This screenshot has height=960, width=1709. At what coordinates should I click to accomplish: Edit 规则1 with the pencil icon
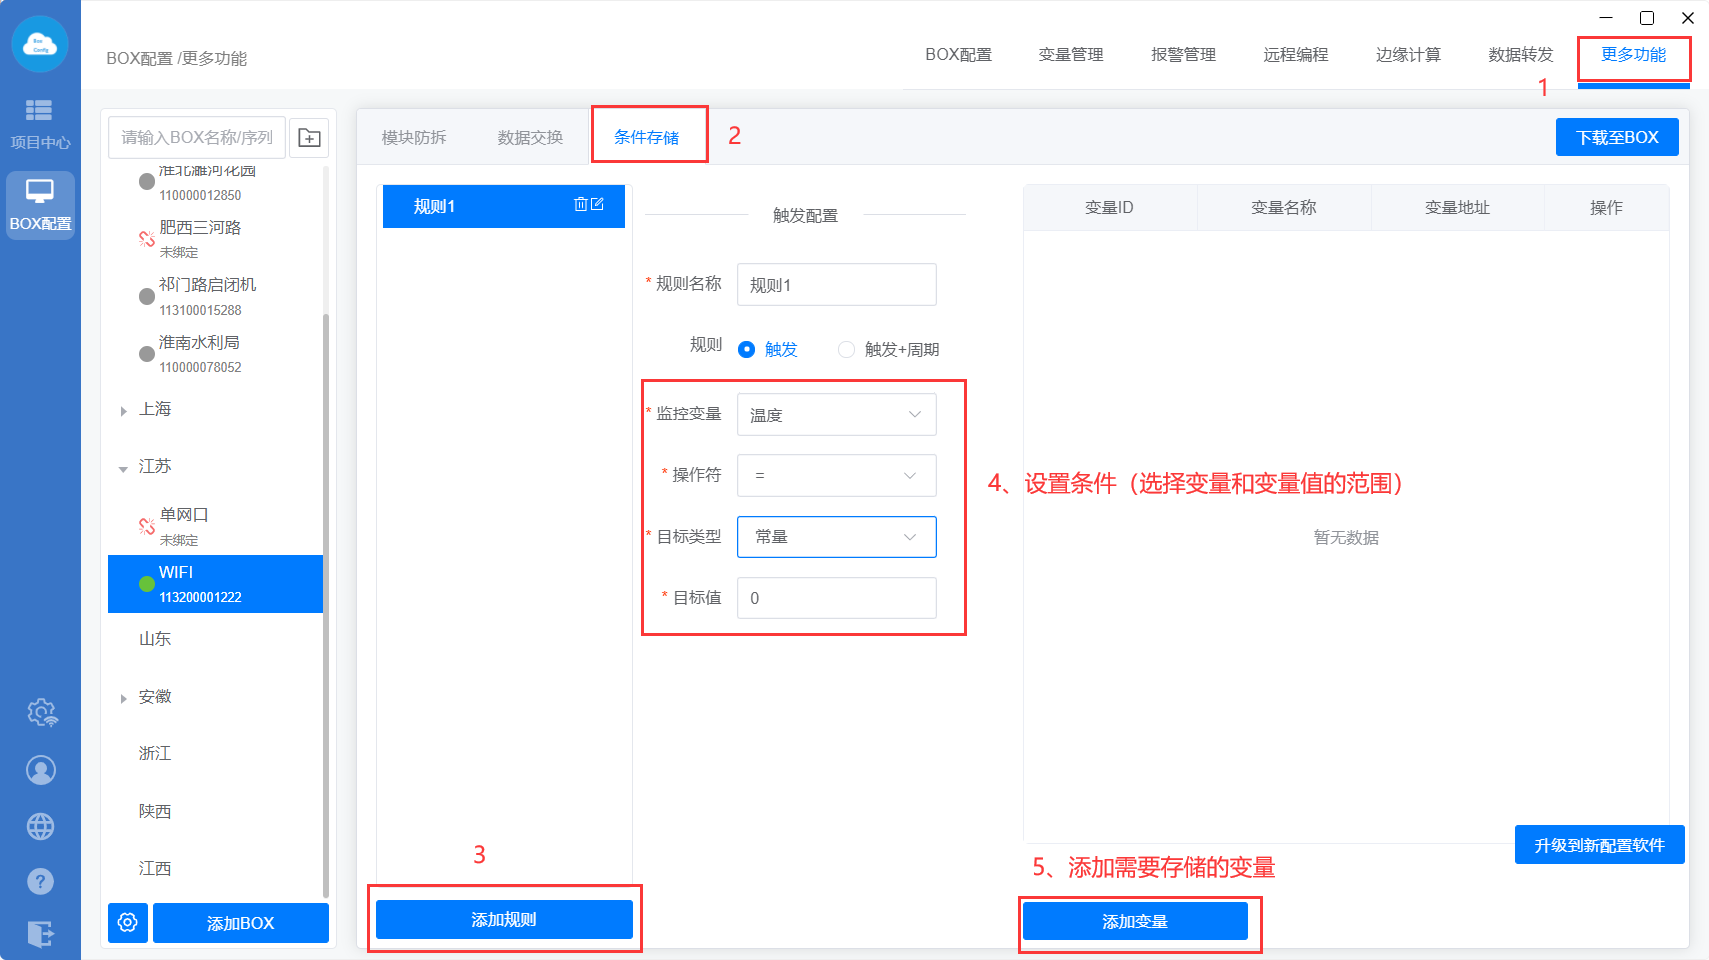(598, 204)
